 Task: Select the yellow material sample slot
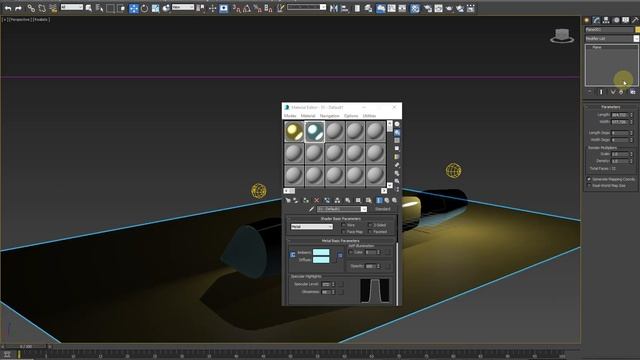click(x=294, y=131)
